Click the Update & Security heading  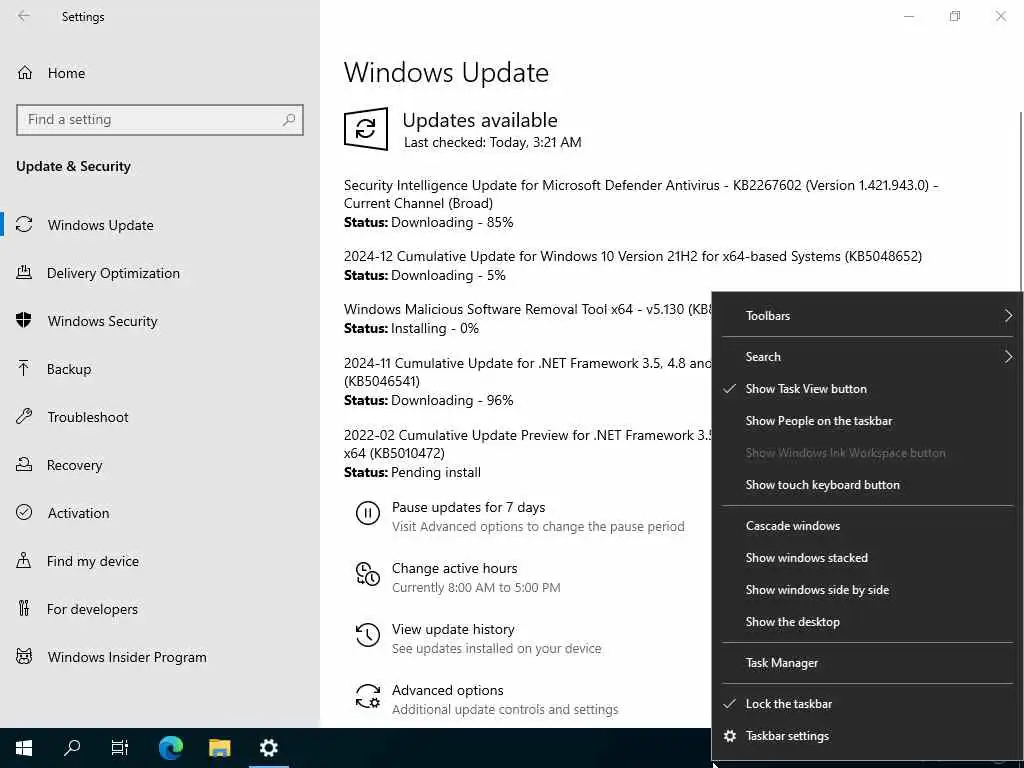click(73, 166)
